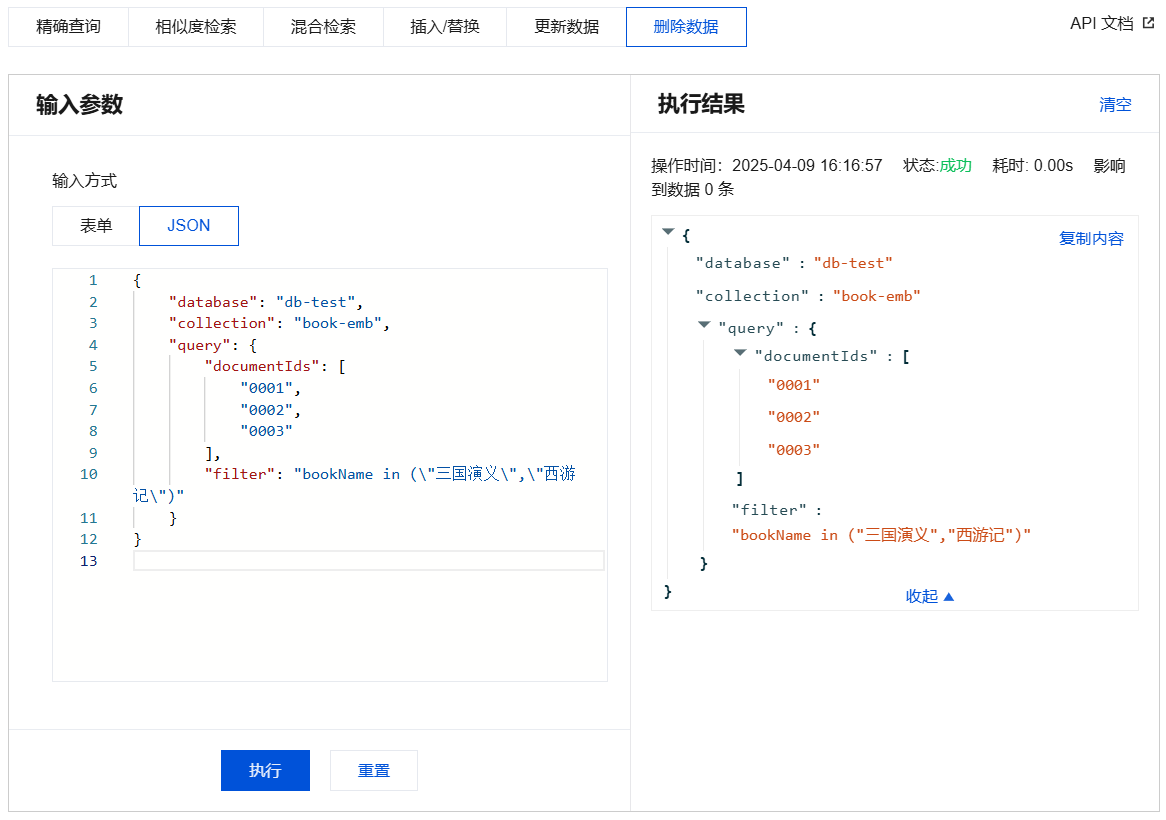The width and height of the screenshot is (1166, 820).
Task: Open the API 文档 external link icon
Action: click(1148, 23)
